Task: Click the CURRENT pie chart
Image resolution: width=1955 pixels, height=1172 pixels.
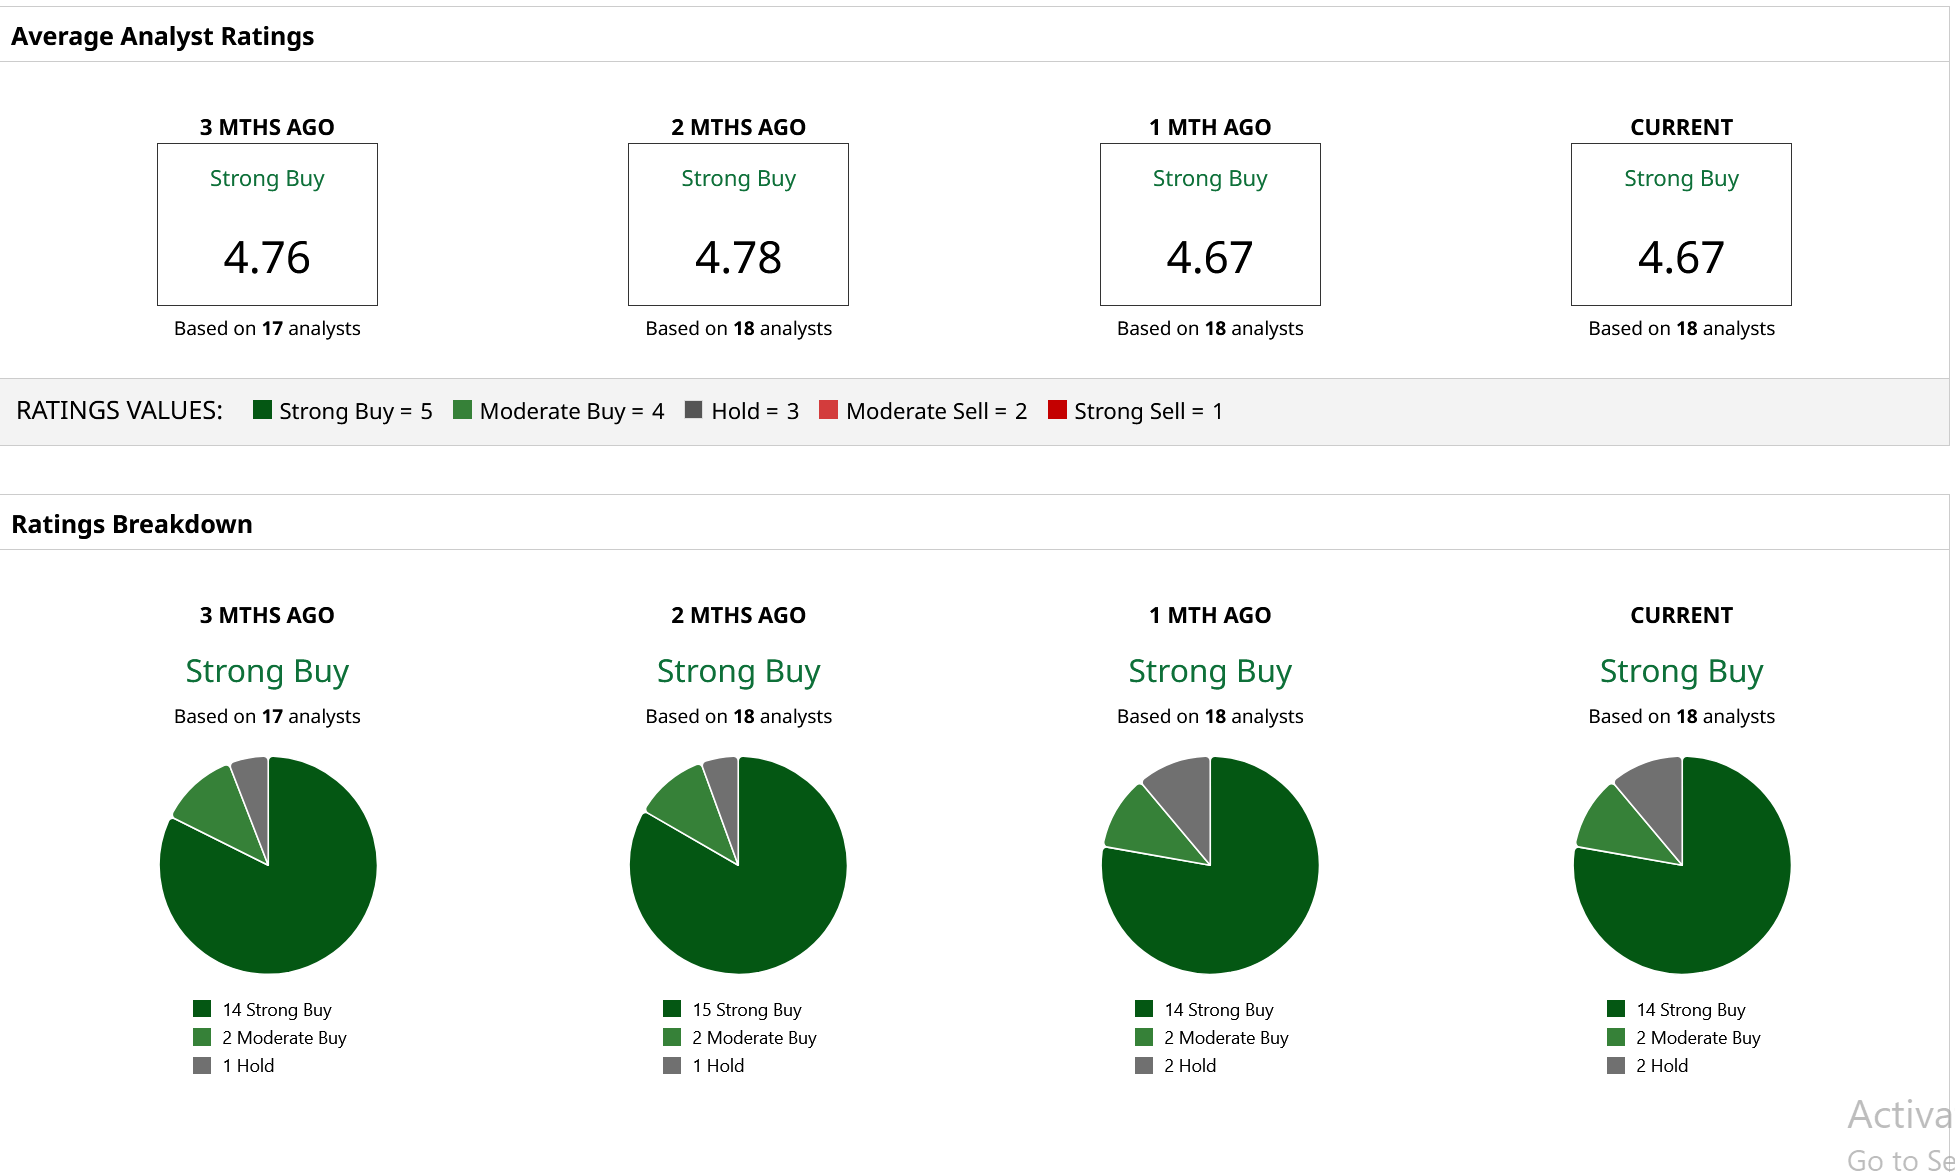Action: (1682, 865)
